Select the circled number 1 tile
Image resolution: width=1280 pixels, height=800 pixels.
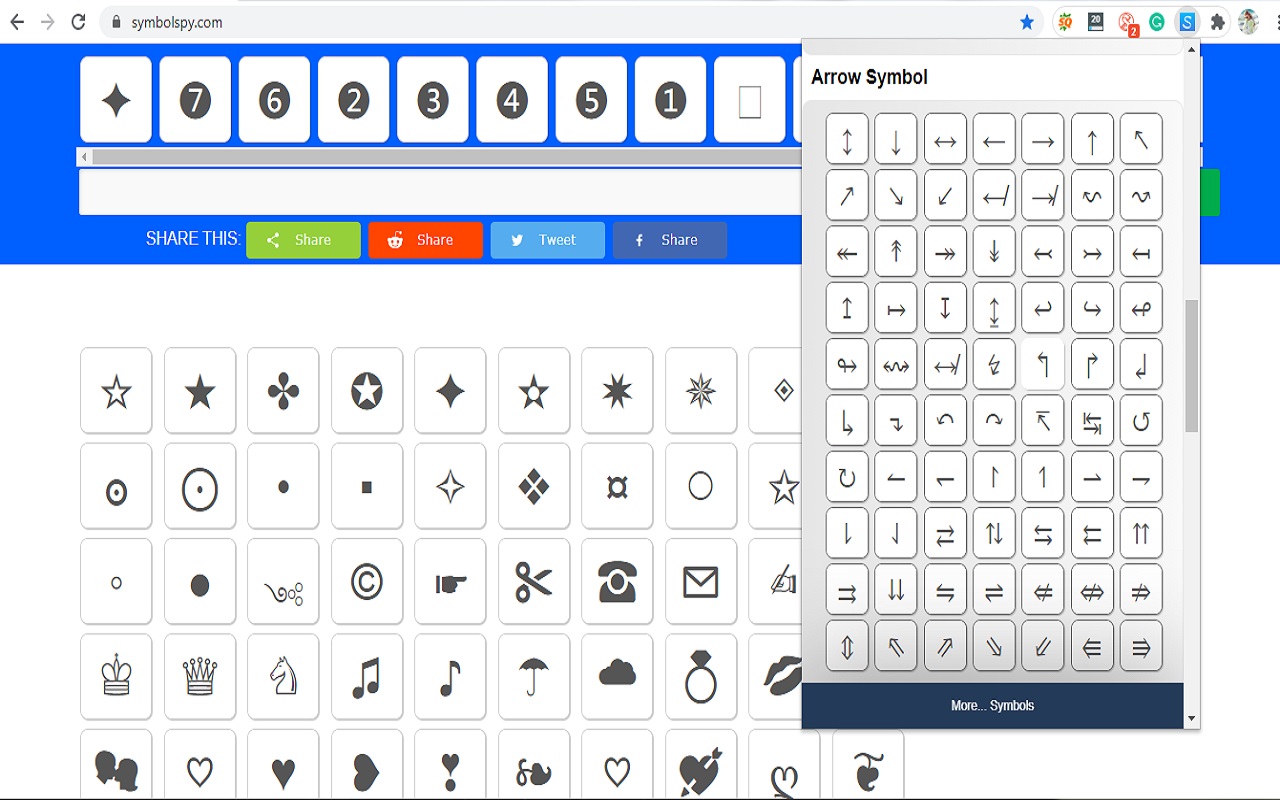click(x=671, y=100)
